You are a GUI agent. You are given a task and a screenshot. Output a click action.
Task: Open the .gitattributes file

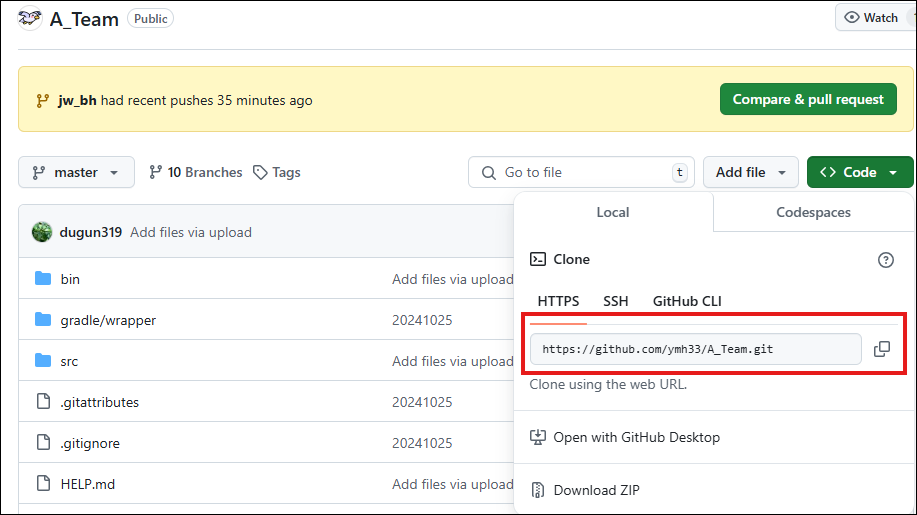(99, 402)
